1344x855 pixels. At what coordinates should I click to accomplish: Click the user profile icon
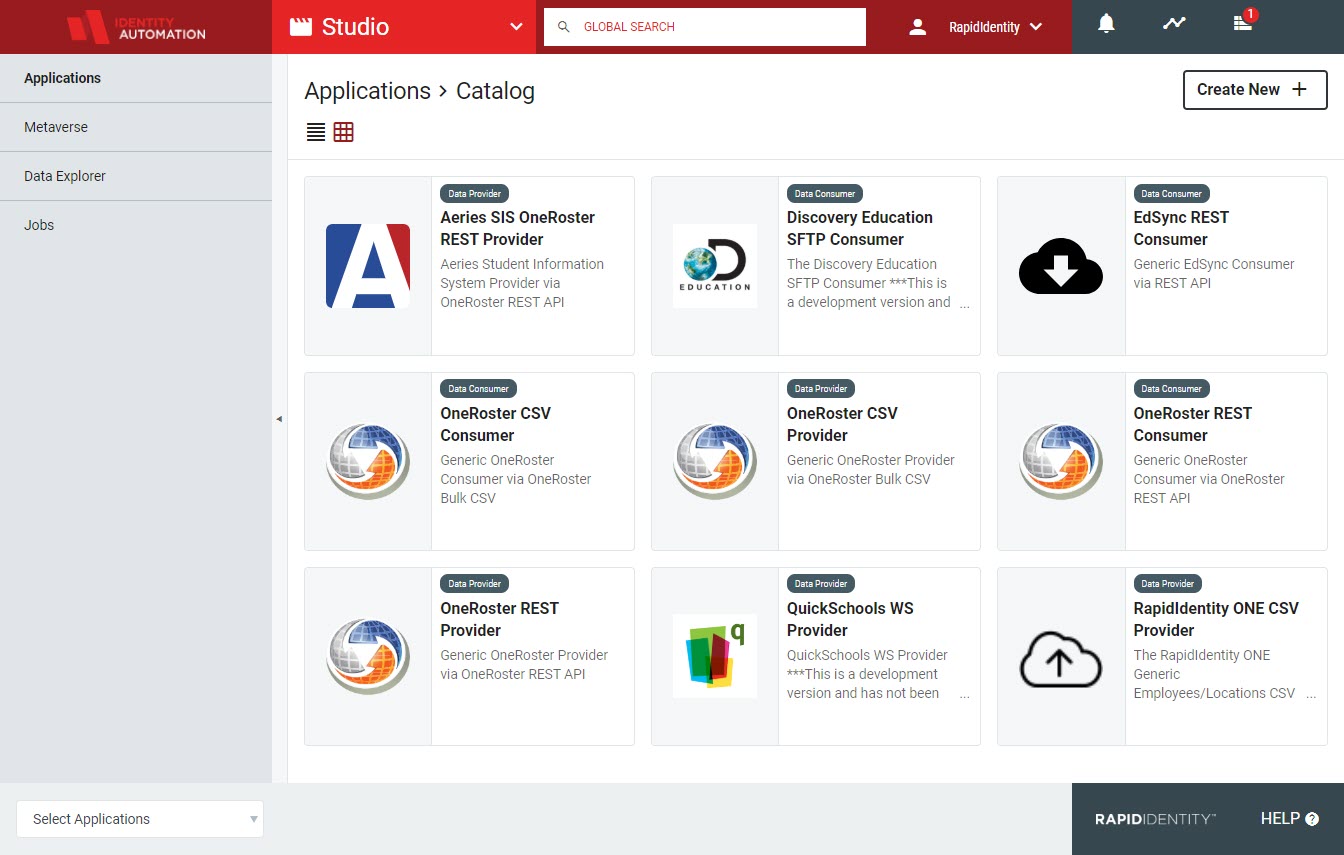(x=918, y=27)
